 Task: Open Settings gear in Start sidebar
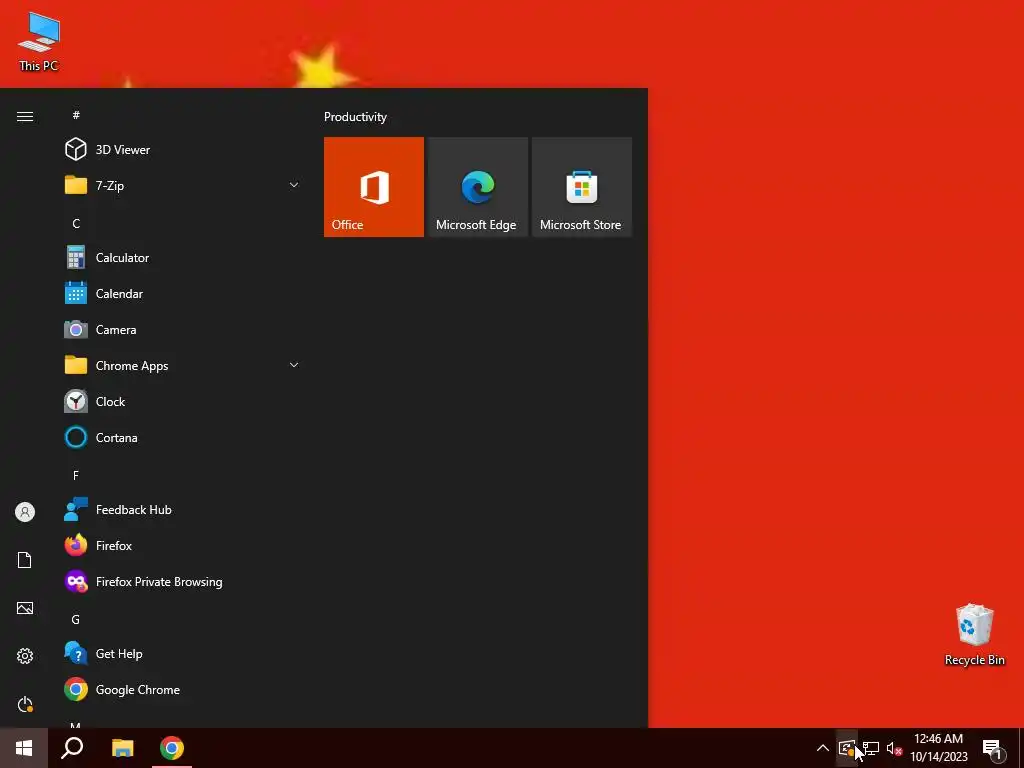[25, 656]
